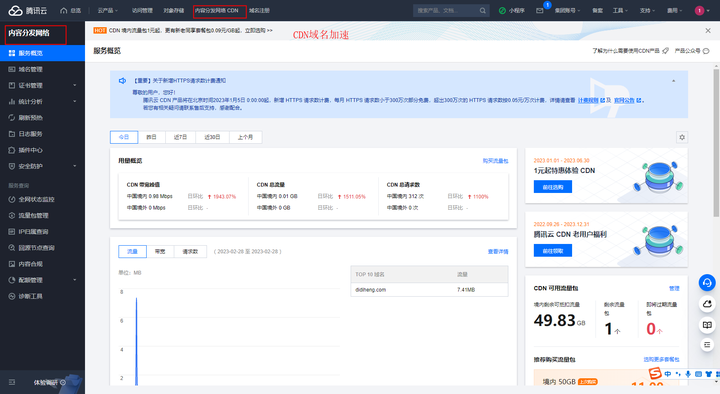Click the Tencent Cloud logo
Viewport: 720px width, 394px height.
click(x=28, y=11)
